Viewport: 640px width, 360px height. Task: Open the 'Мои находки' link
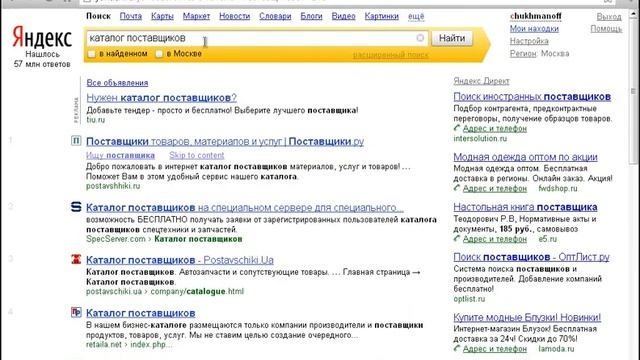(534, 29)
